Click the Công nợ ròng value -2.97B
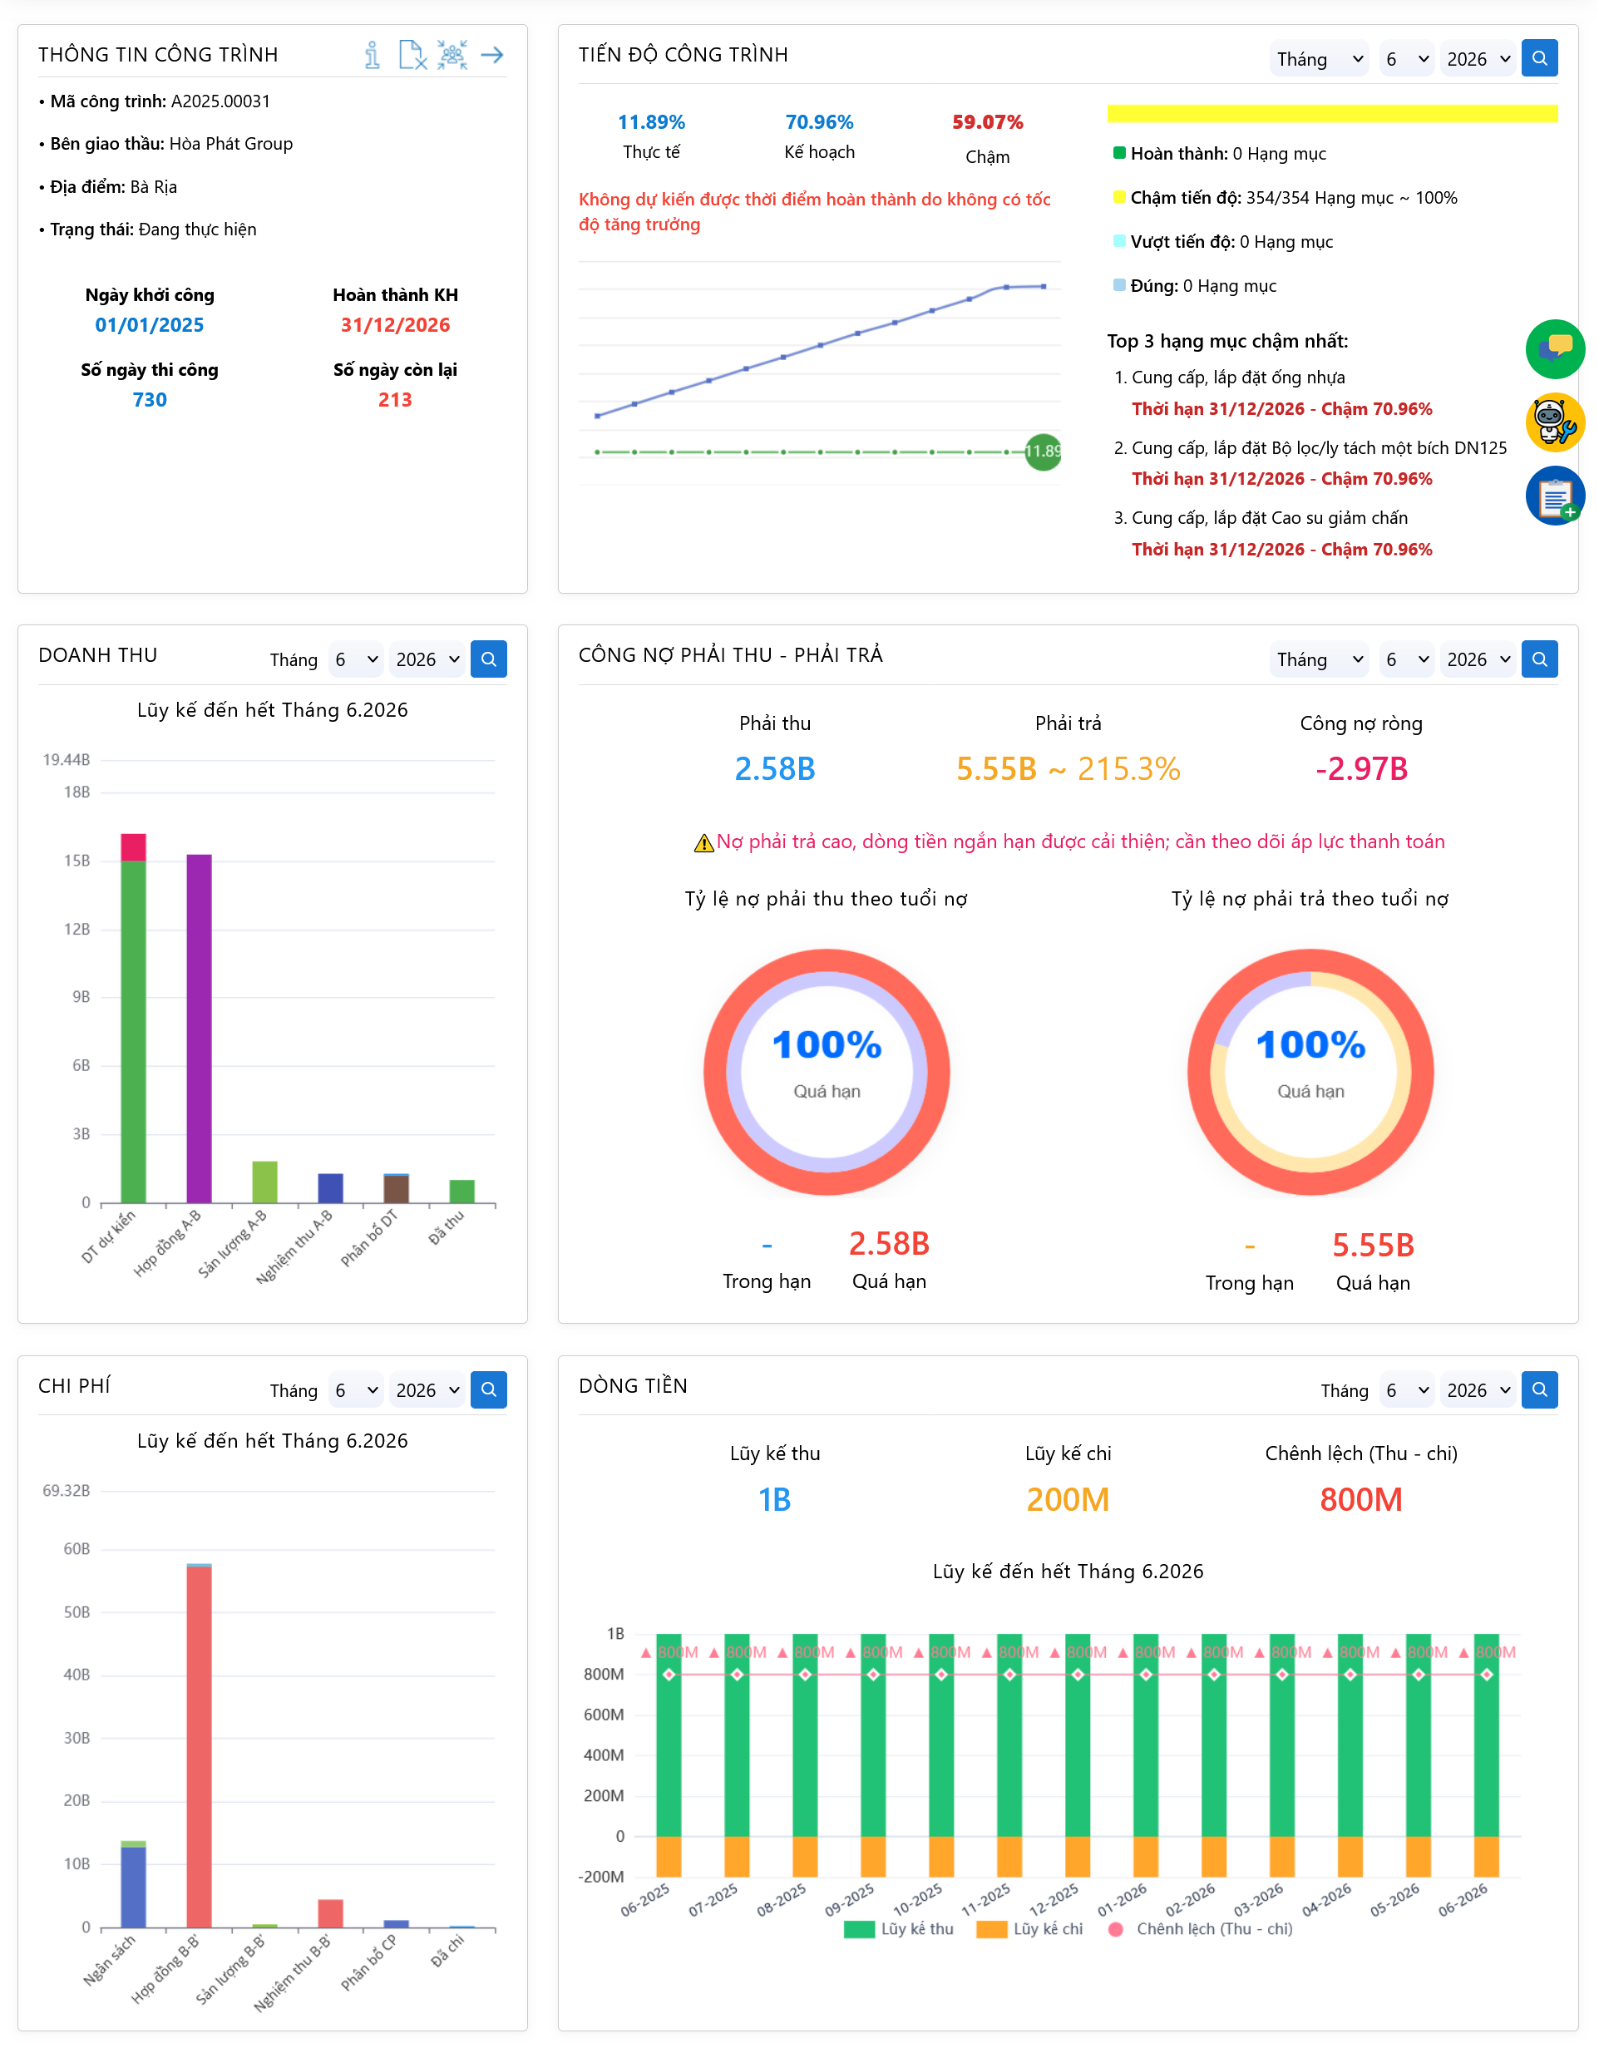The image size is (1597, 2048). click(1361, 769)
